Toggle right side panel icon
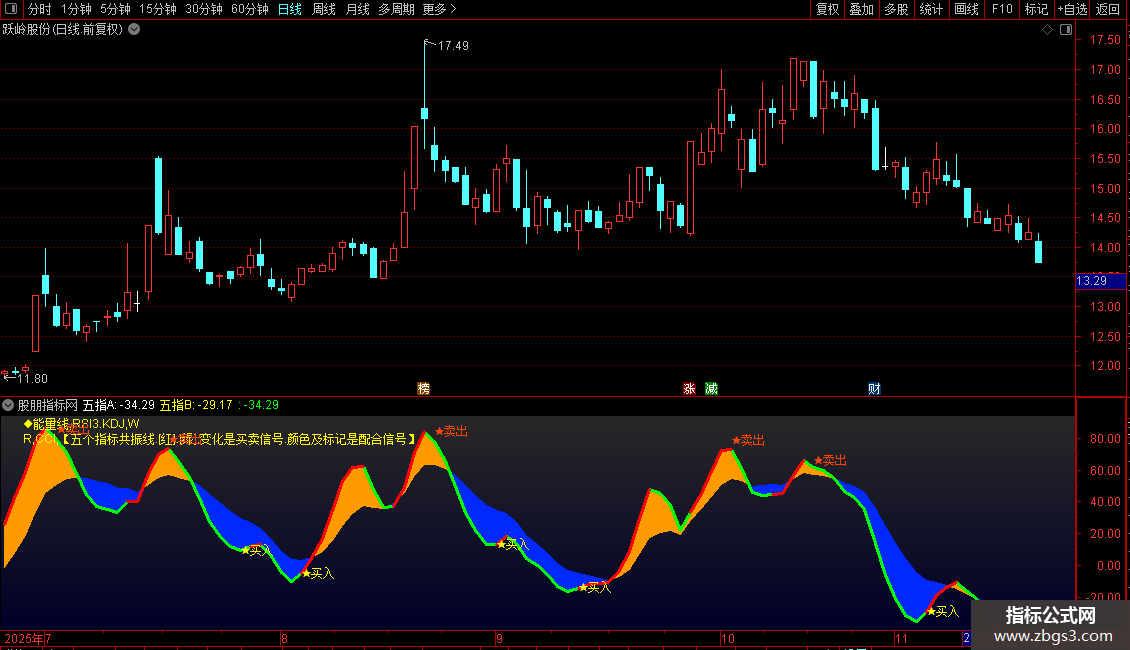1130x650 pixels. pyautogui.click(x=1066, y=30)
